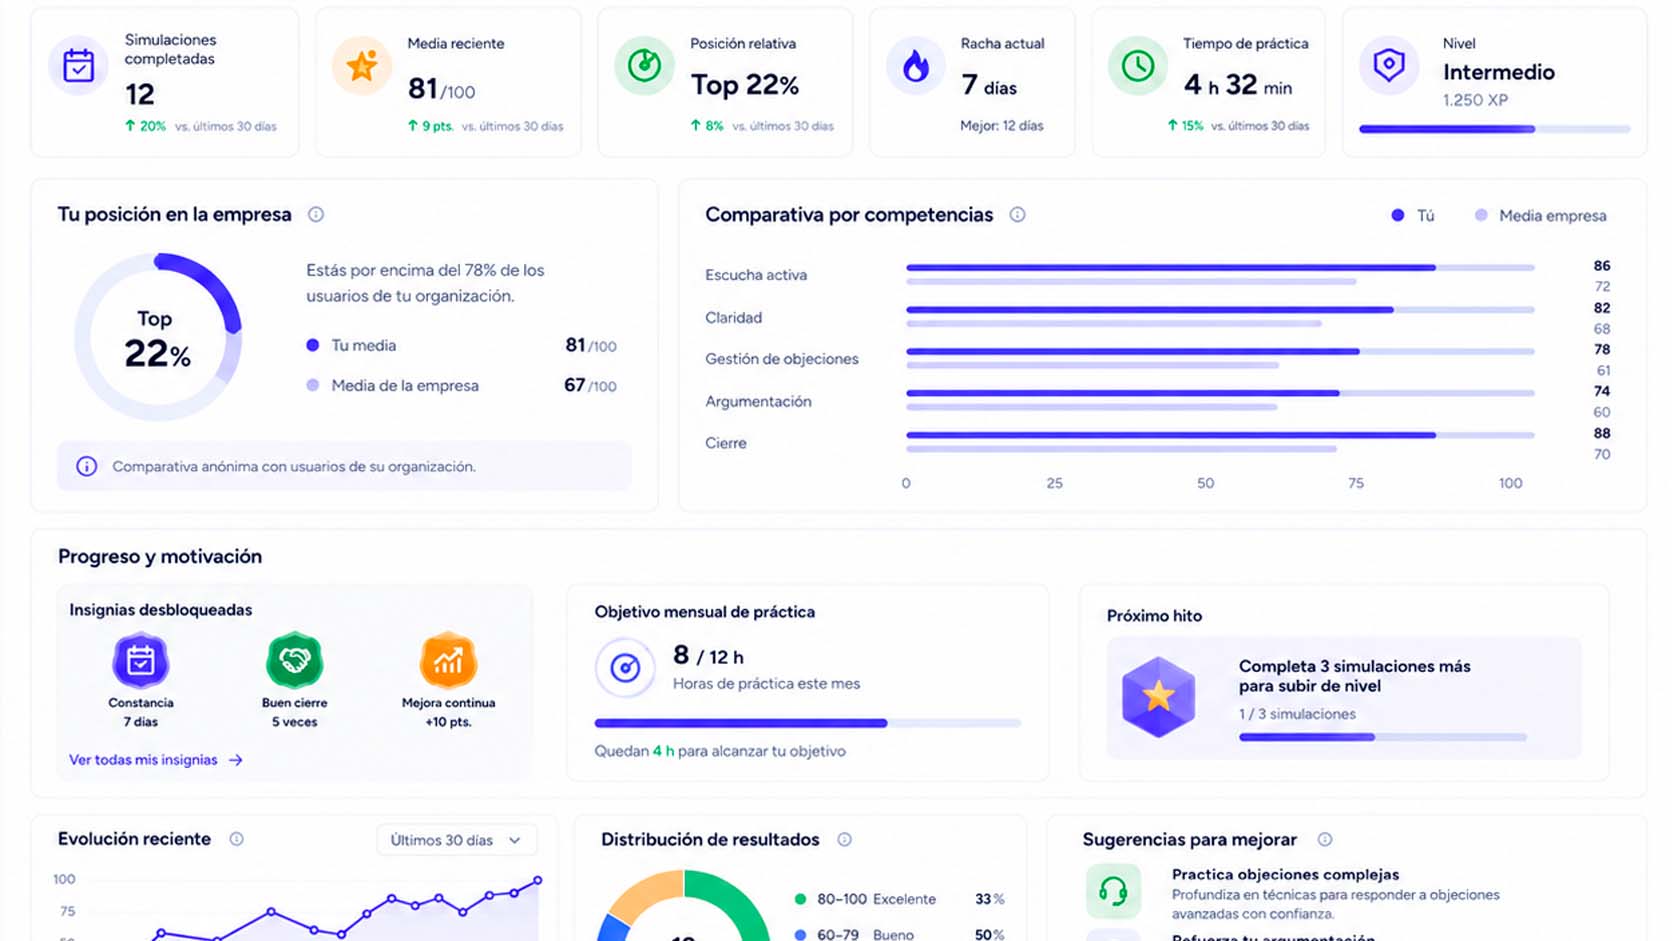Screen dimensions: 1672x941
Task: Click the Claridad competency label
Action: (x=733, y=317)
